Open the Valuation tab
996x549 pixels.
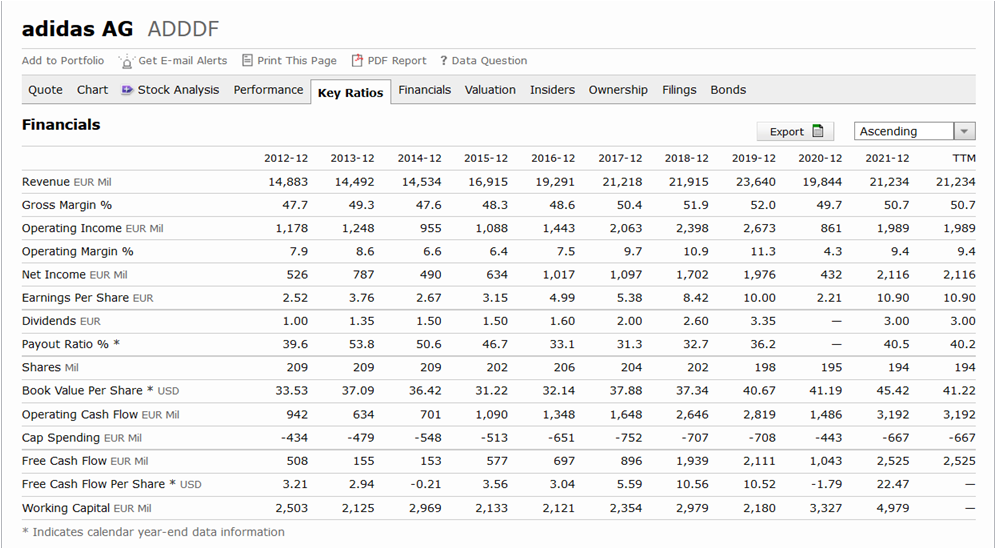(x=490, y=90)
